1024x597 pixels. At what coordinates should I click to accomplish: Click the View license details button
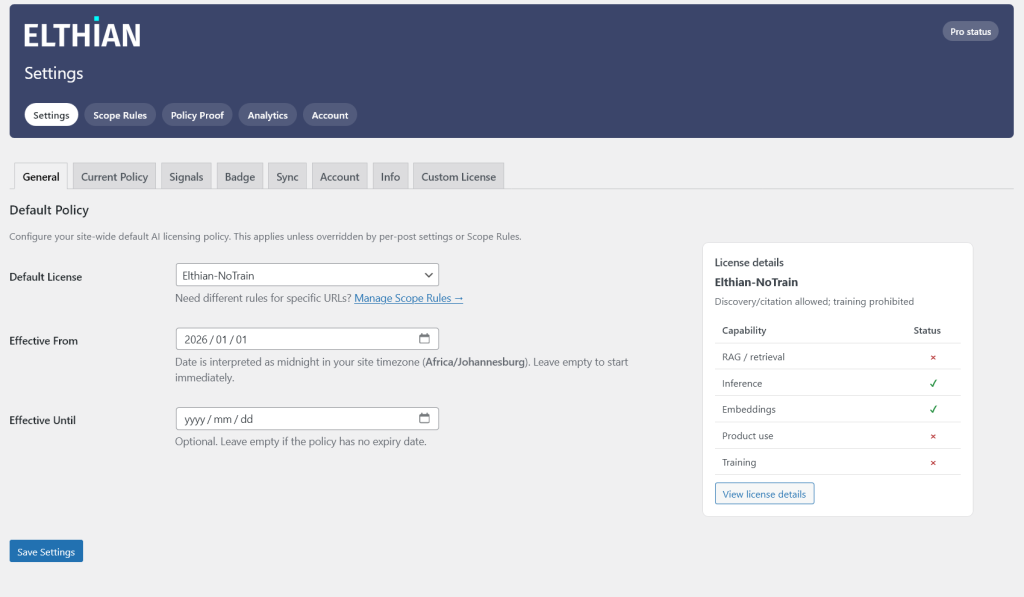[x=764, y=494]
